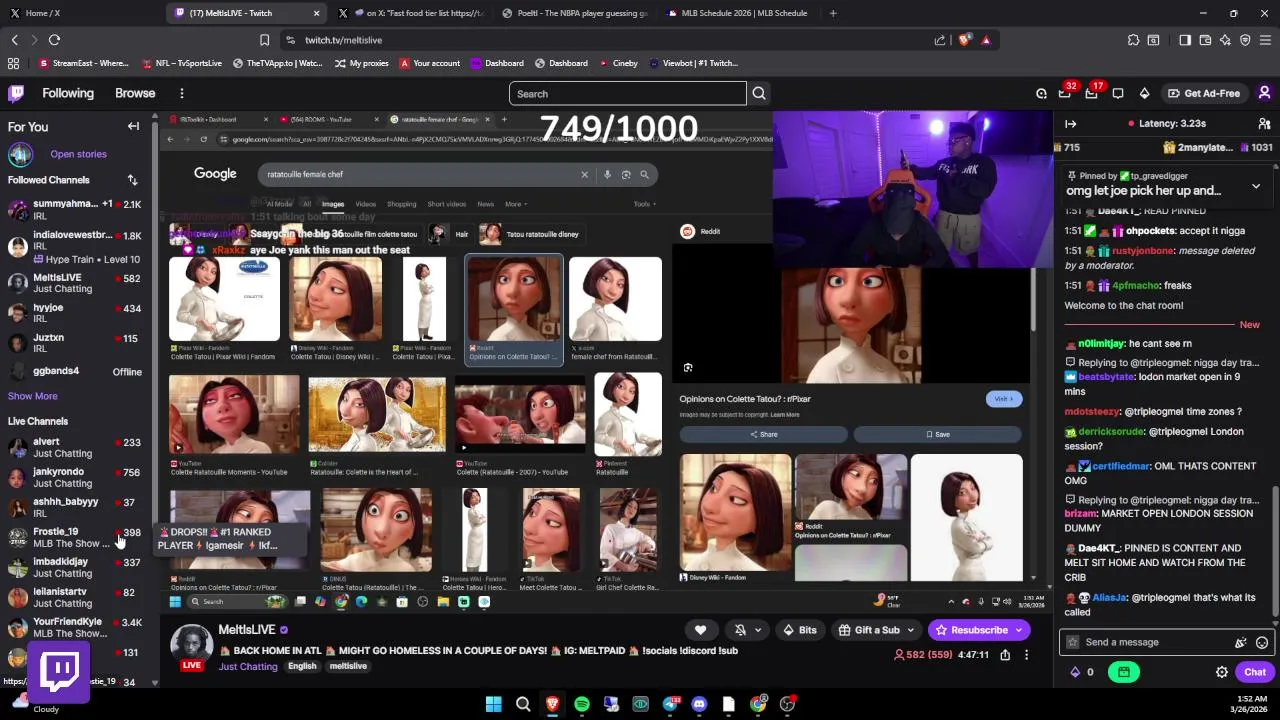Open the chat community users icon
Screen dimensions: 1280x720
tap(1264, 124)
